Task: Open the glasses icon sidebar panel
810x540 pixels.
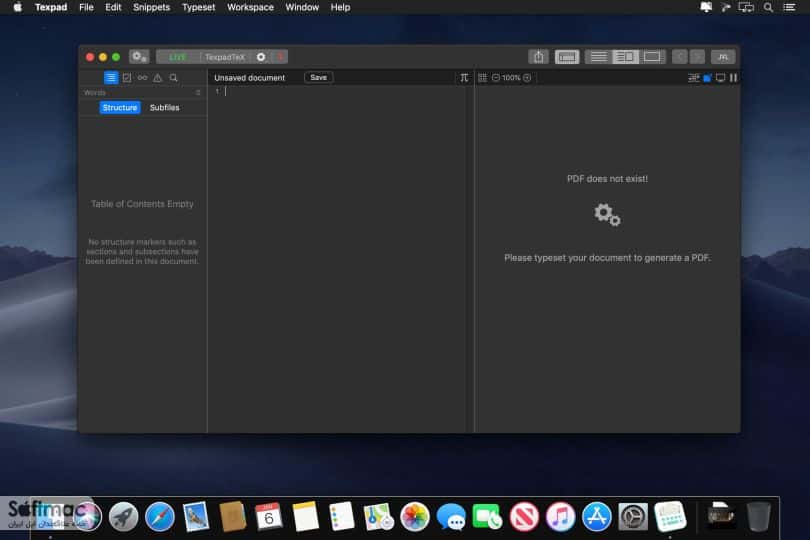Action: 142,78
